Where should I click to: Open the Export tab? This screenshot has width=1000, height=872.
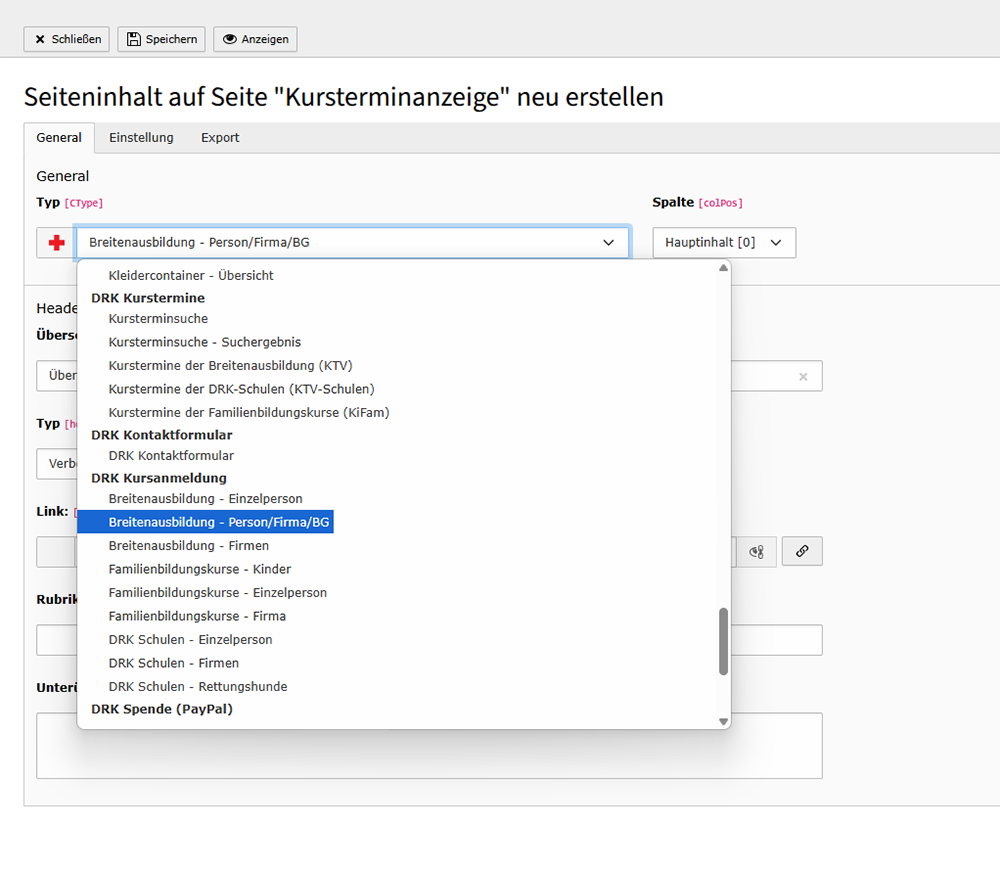tap(220, 138)
